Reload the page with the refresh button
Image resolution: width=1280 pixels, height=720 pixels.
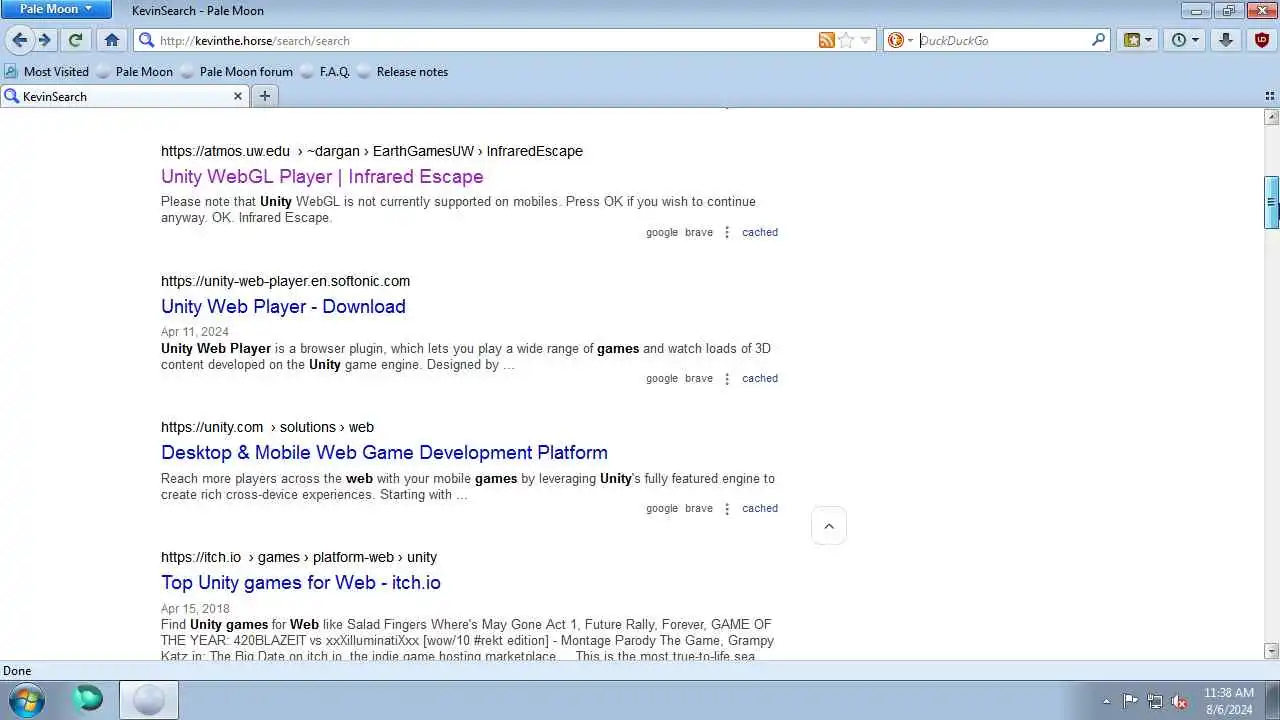(x=75, y=40)
